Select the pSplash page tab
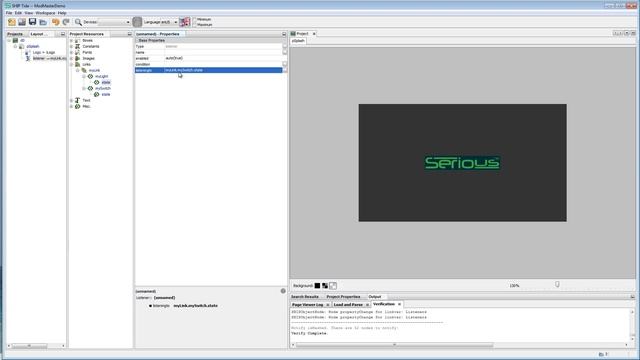 pyautogui.click(x=298, y=41)
